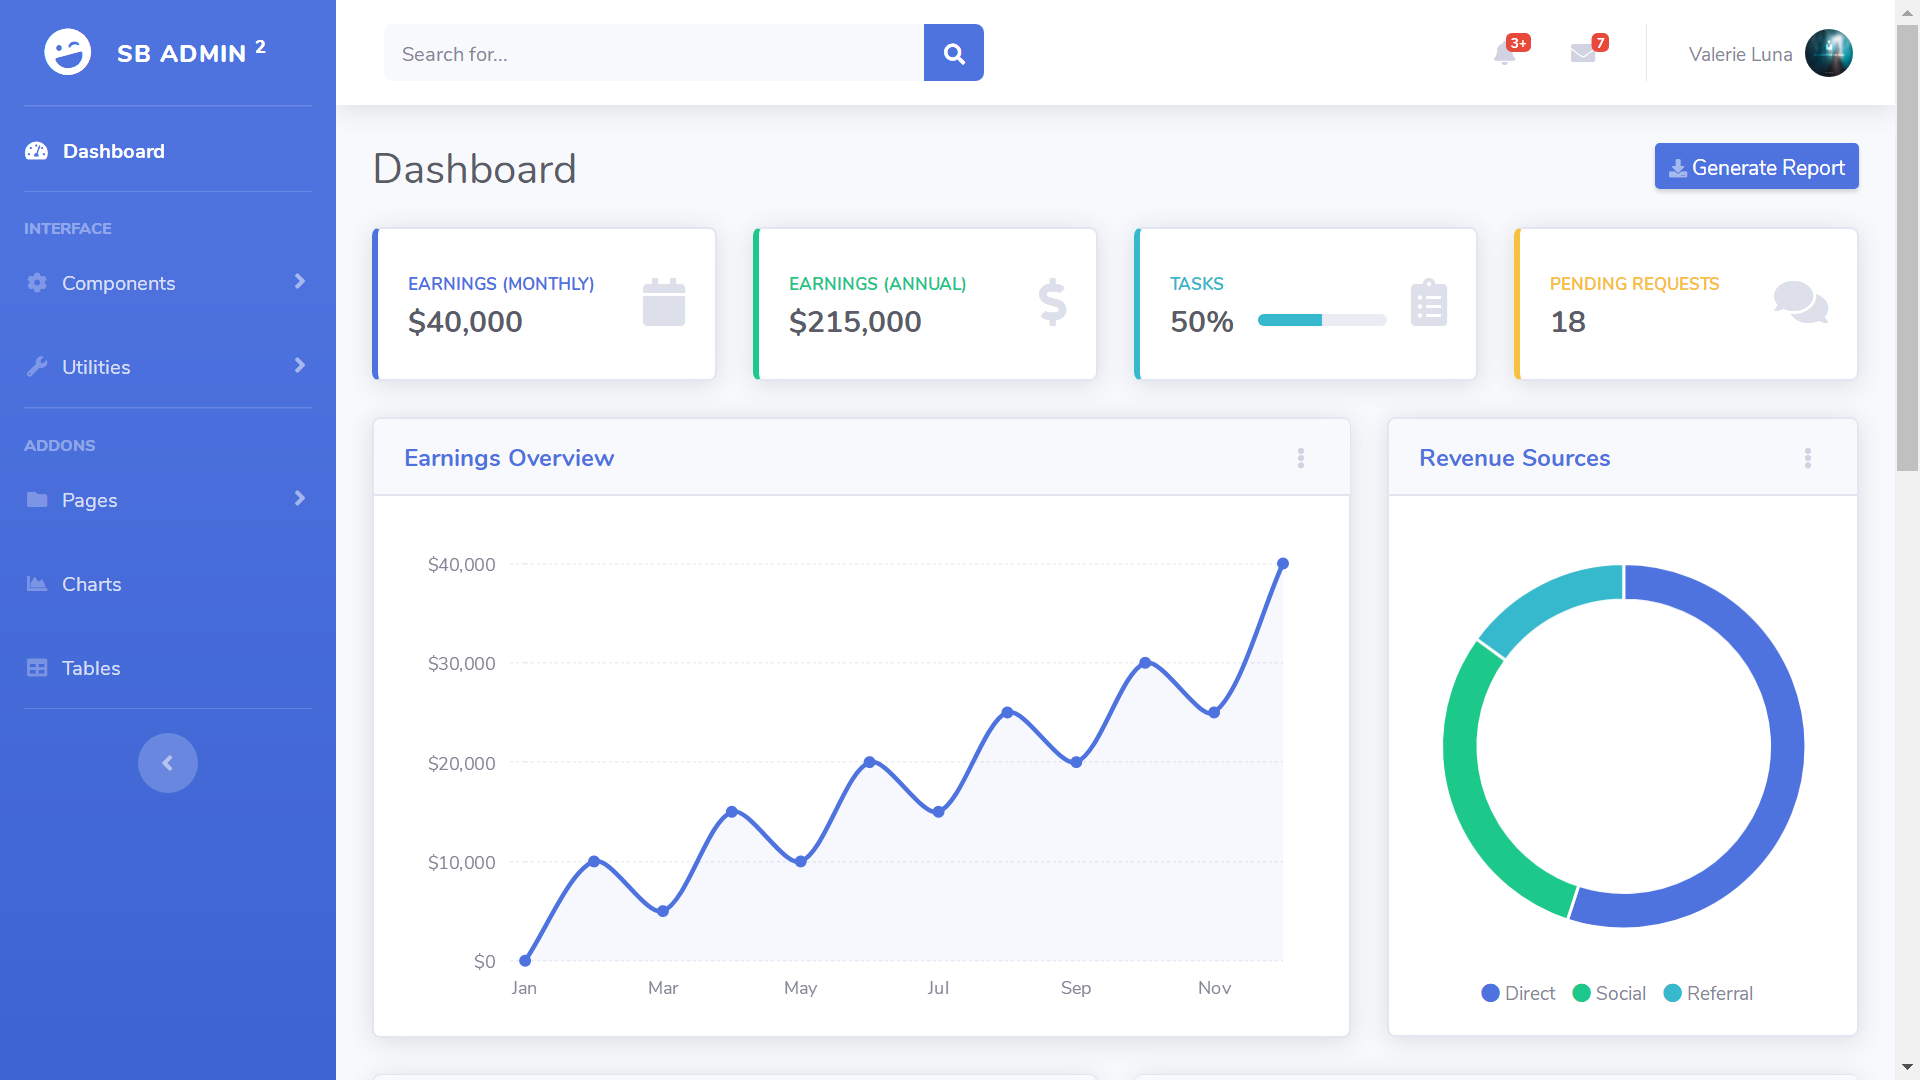Open Earnings Overview options menu
Screen dimensions: 1920x1080
coord(1301,458)
